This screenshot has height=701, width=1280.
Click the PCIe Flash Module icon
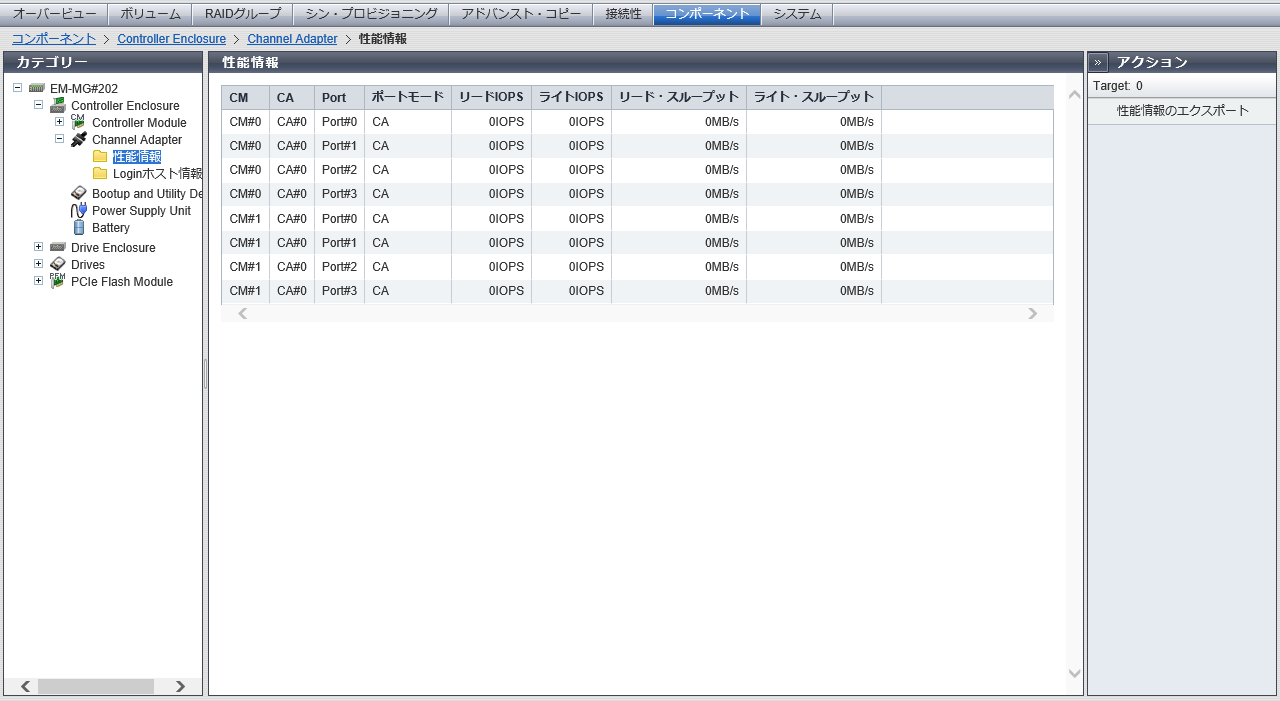point(58,282)
